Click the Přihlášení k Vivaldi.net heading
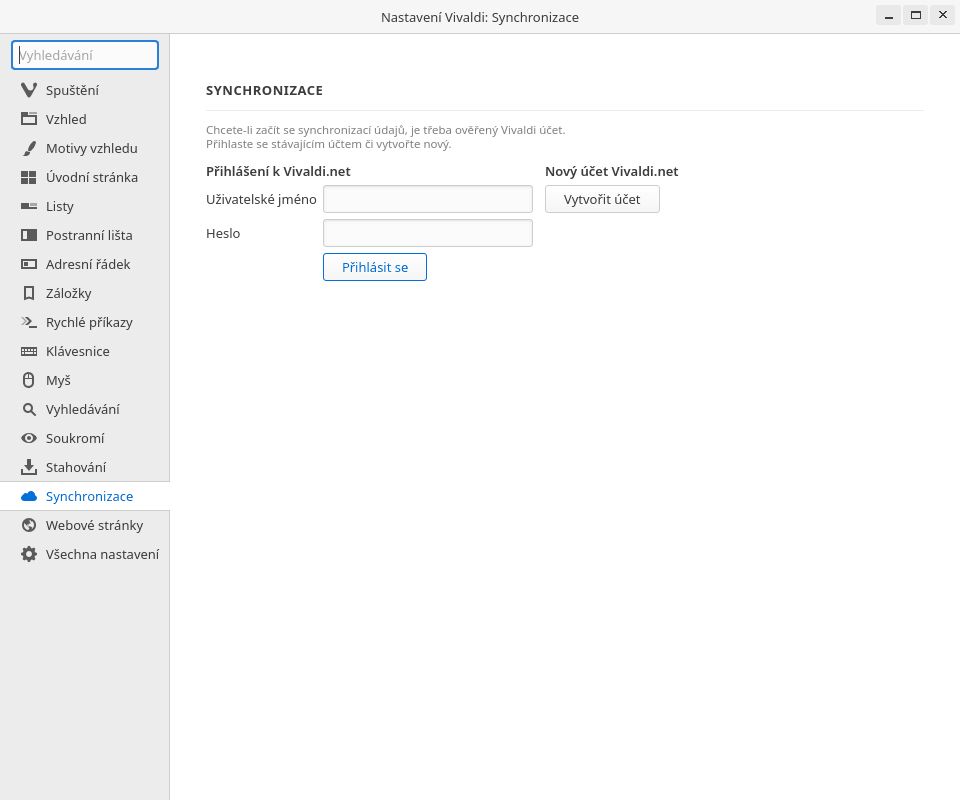The image size is (960, 800). 278,171
